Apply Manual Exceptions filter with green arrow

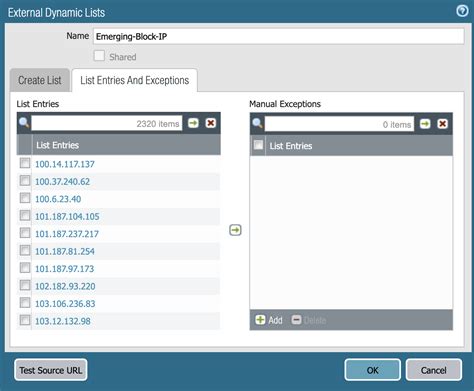(425, 124)
